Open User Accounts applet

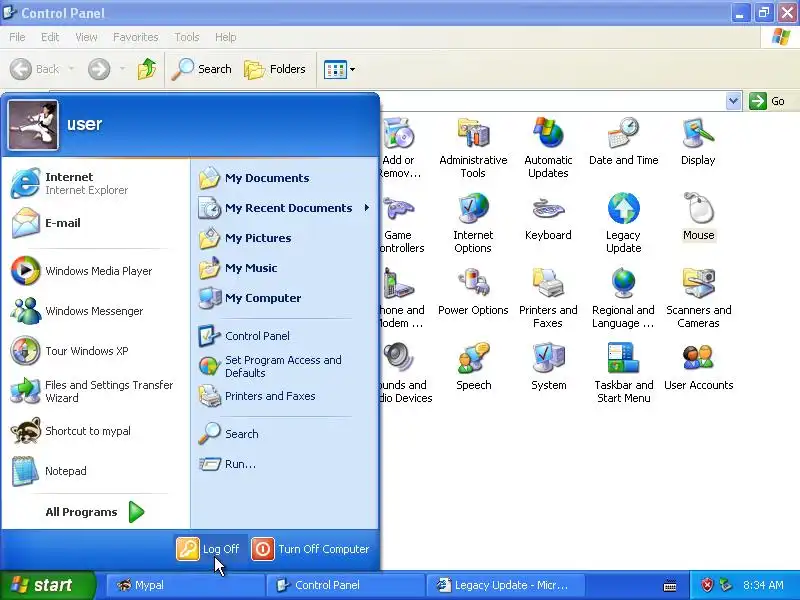[x=698, y=367]
